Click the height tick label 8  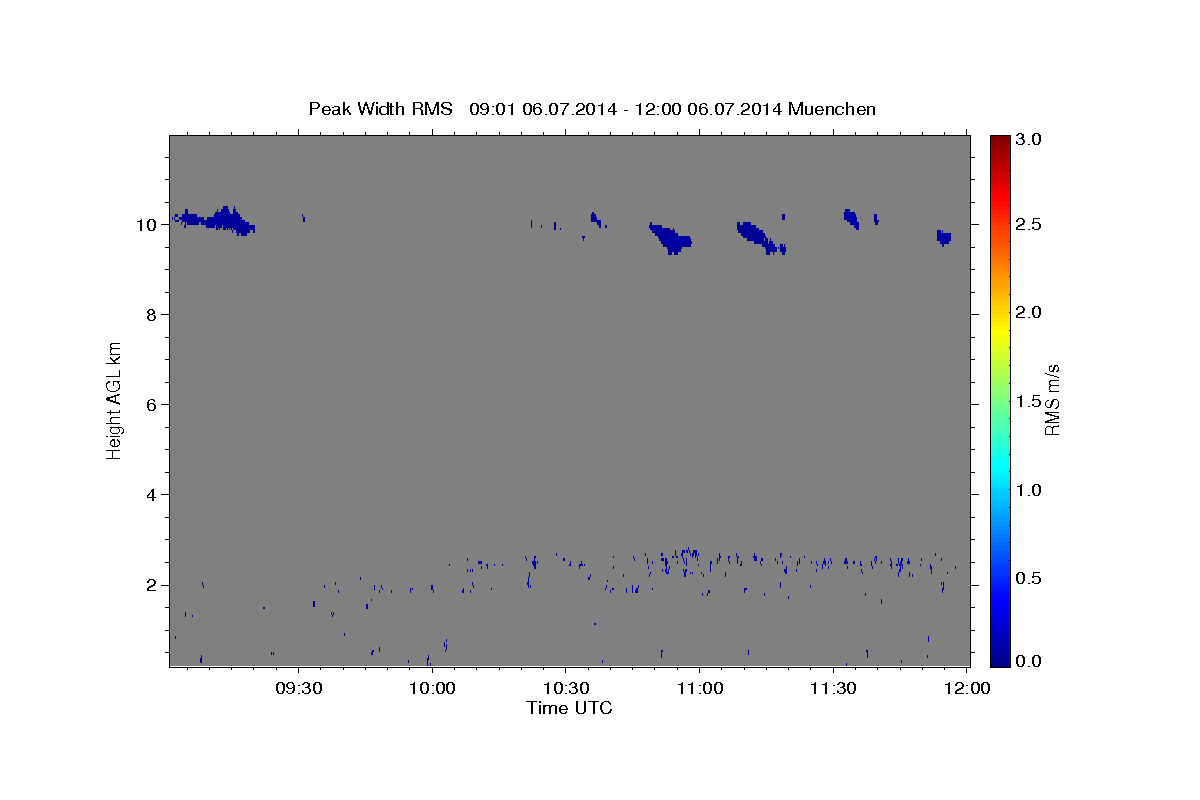(x=150, y=315)
